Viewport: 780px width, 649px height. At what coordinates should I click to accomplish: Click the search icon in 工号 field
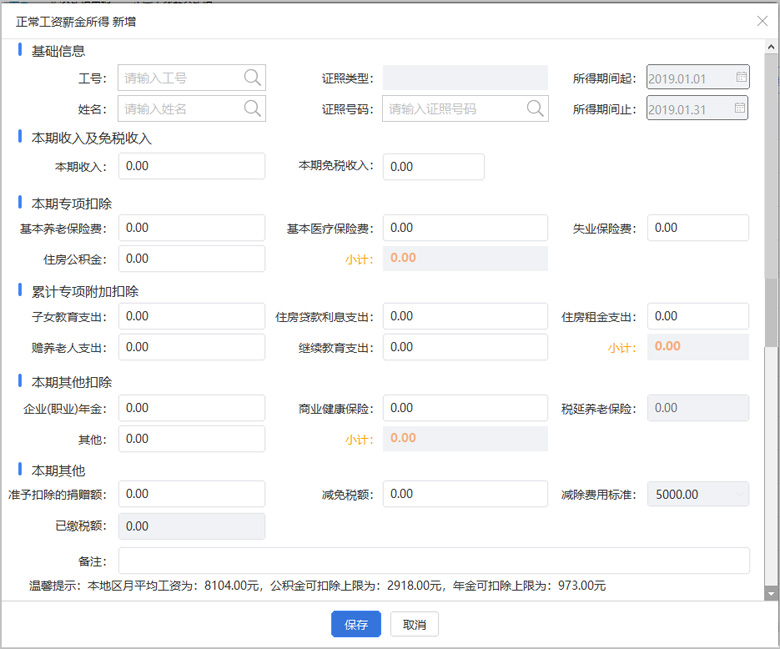252,78
